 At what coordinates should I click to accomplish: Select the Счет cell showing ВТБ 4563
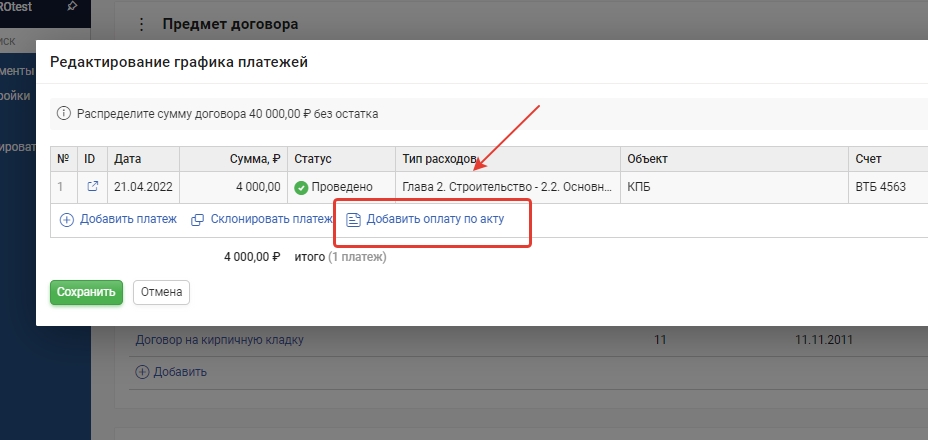(880, 187)
